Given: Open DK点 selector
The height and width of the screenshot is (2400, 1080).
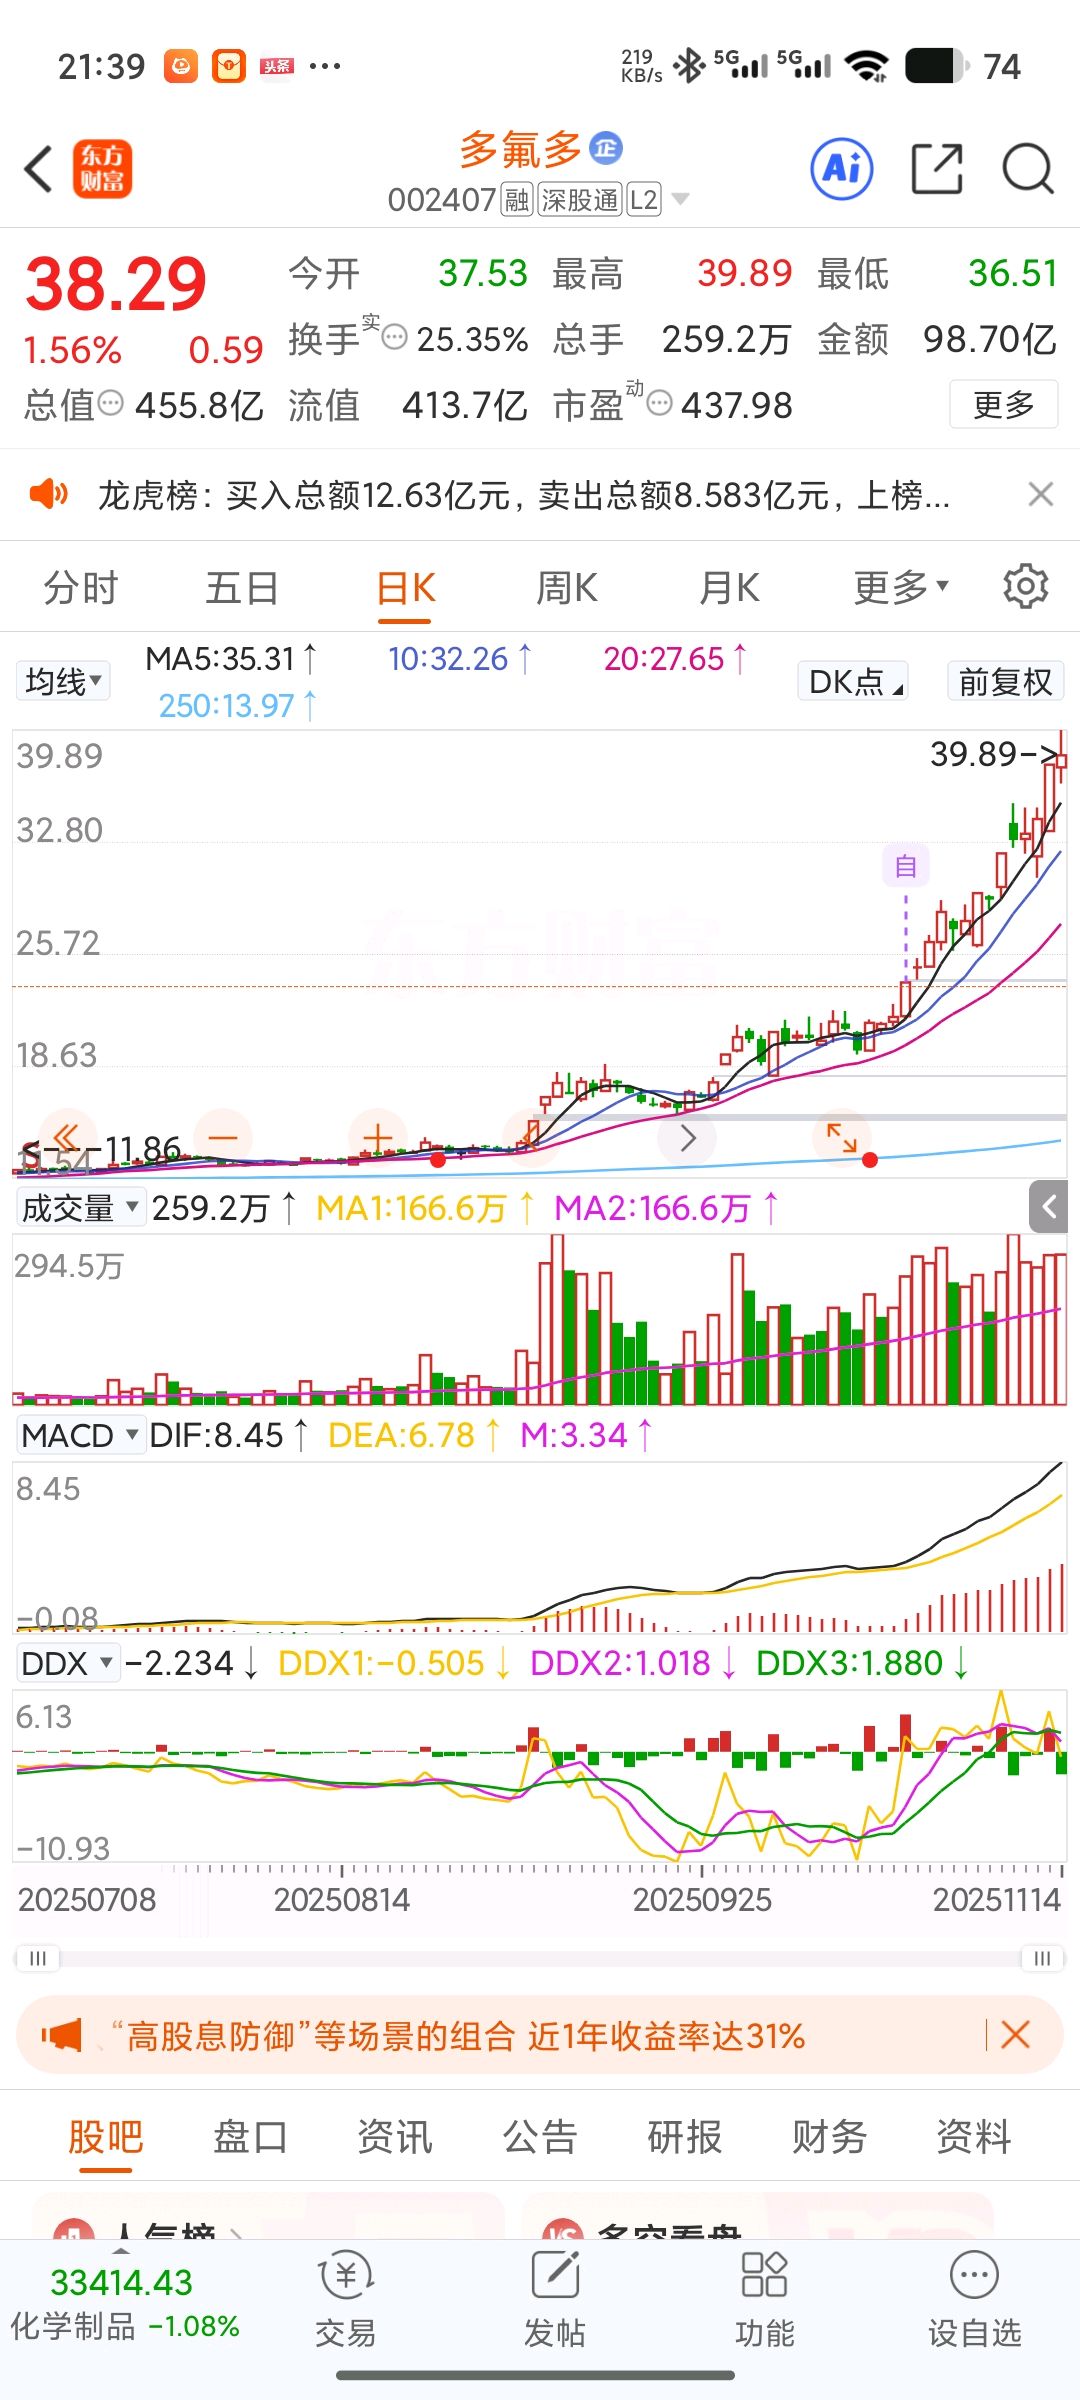Looking at the screenshot, I should pyautogui.click(x=853, y=682).
